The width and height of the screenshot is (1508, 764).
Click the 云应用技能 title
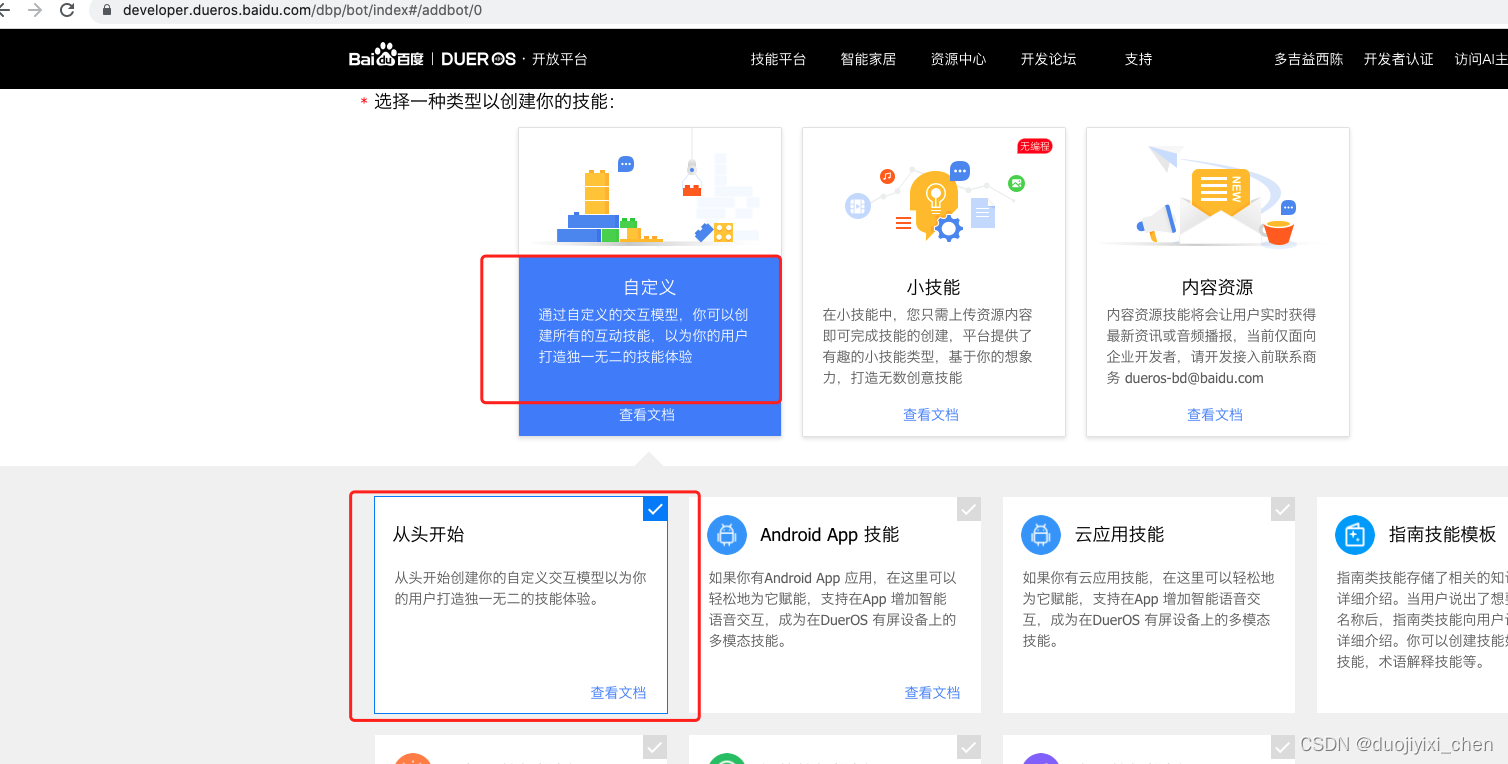click(x=1119, y=535)
